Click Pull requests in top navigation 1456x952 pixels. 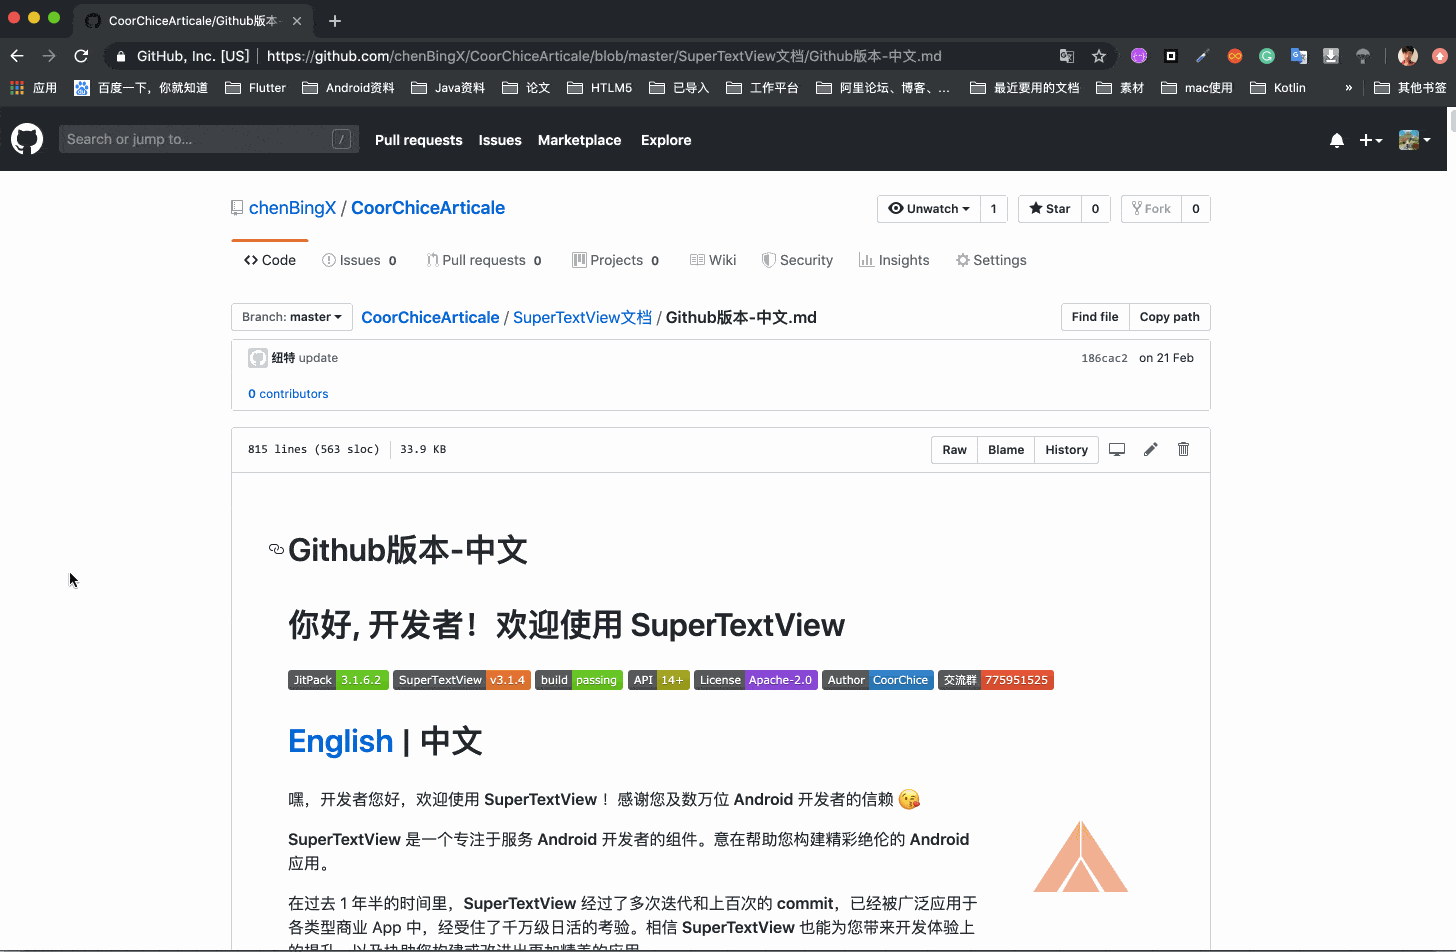click(418, 140)
